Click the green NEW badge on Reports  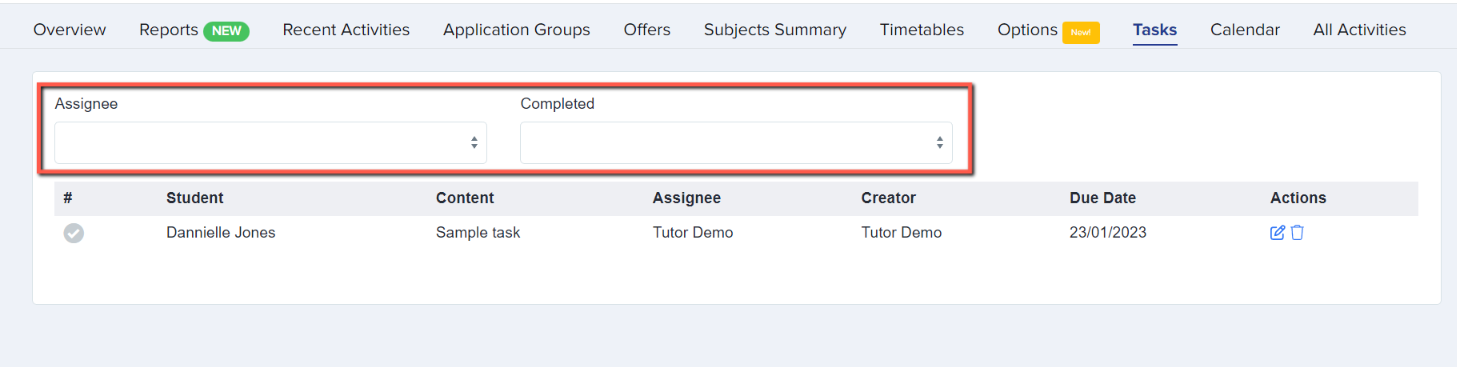coord(227,31)
